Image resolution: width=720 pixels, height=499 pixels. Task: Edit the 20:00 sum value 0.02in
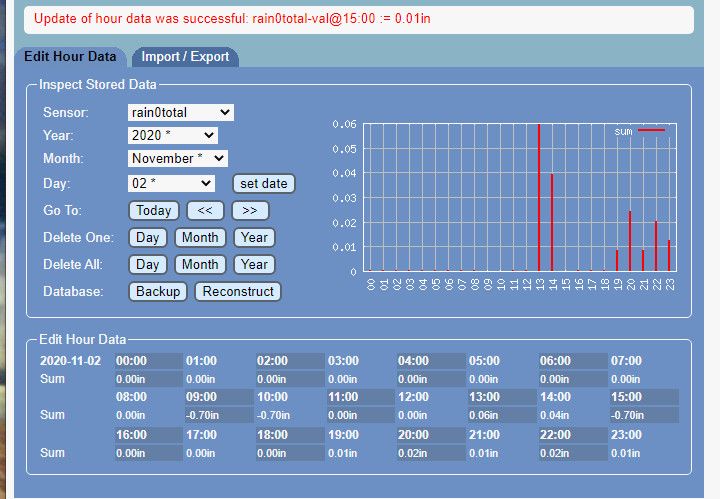pyautogui.click(x=431, y=453)
